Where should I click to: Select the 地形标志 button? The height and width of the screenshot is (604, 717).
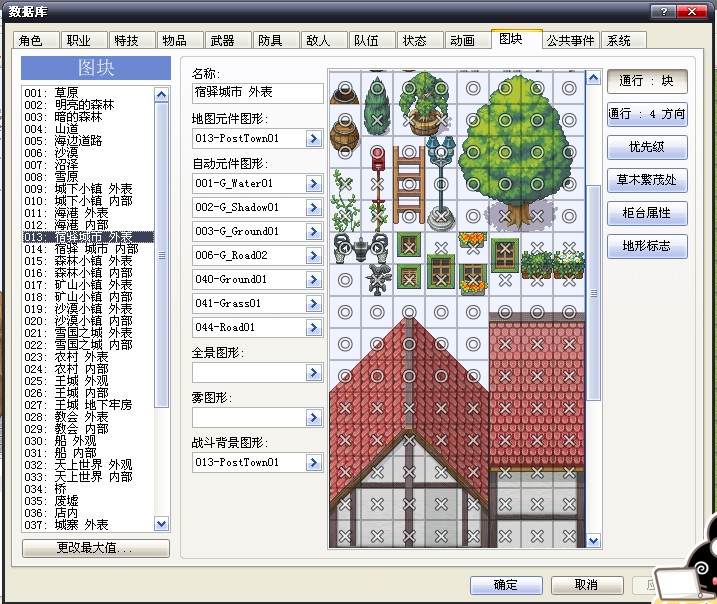pyautogui.click(x=647, y=246)
